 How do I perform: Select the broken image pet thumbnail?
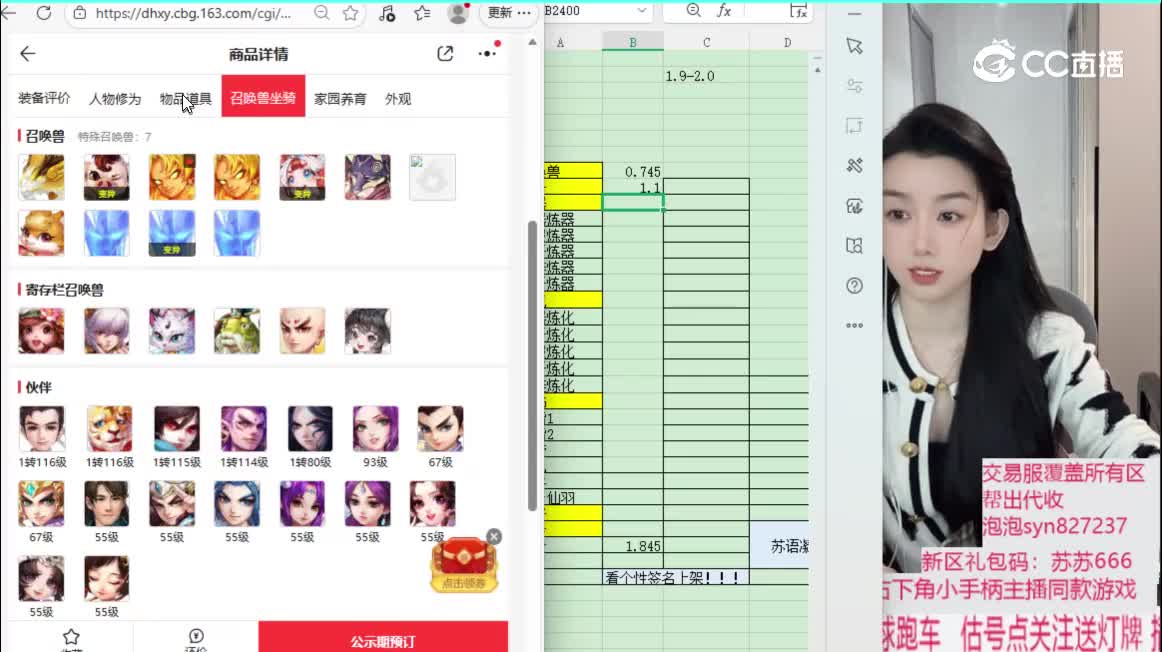433,177
